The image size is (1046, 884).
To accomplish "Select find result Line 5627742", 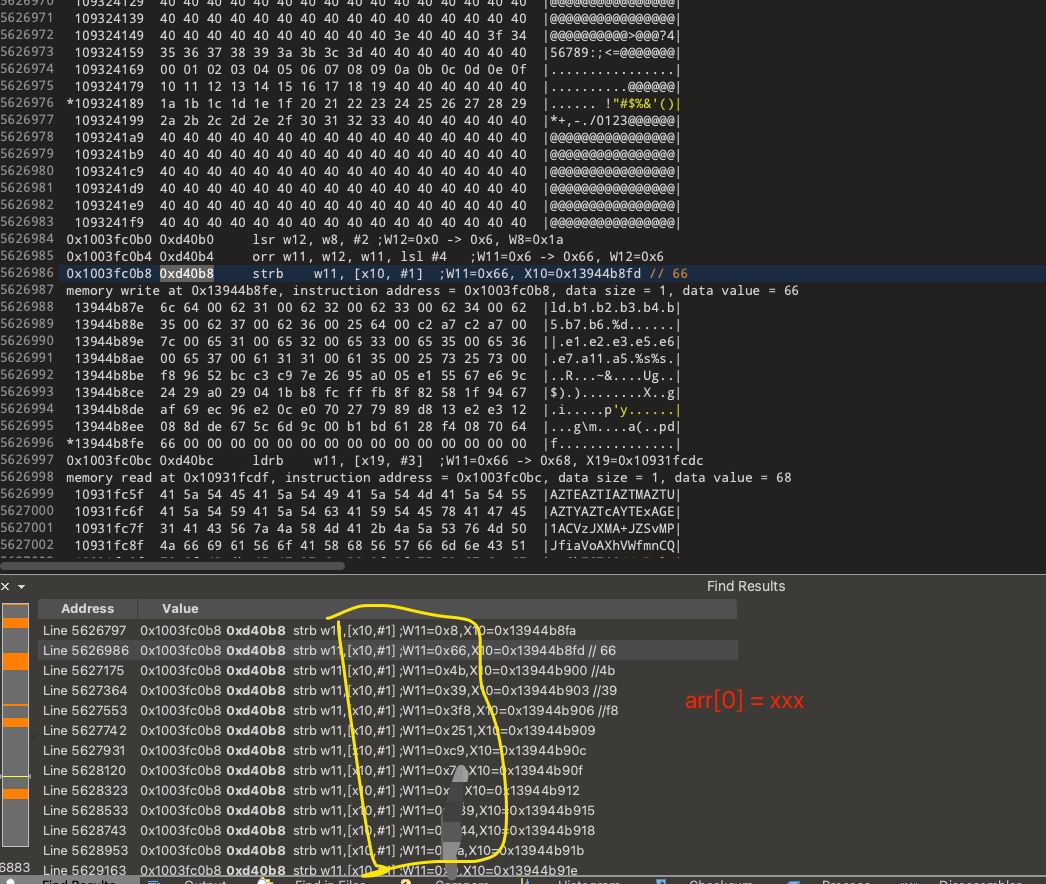I will click(388, 731).
